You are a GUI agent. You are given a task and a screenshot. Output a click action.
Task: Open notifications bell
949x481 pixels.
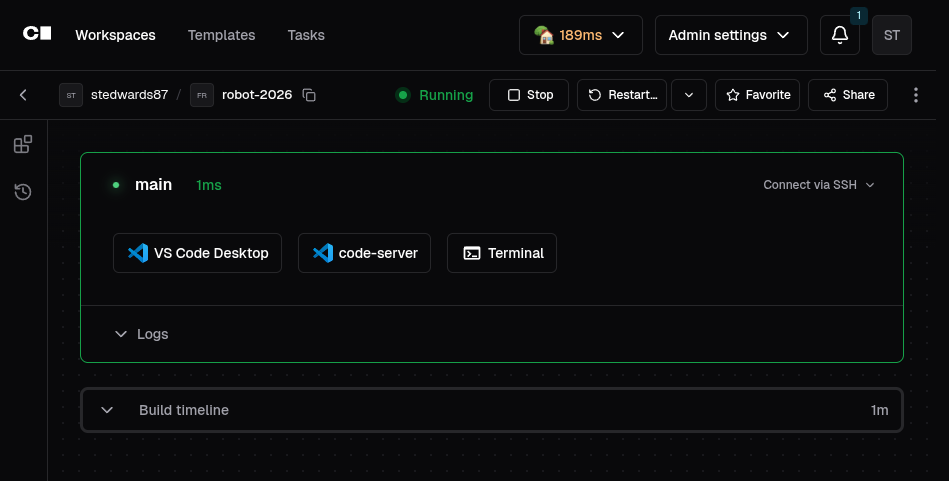click(839, 35)
